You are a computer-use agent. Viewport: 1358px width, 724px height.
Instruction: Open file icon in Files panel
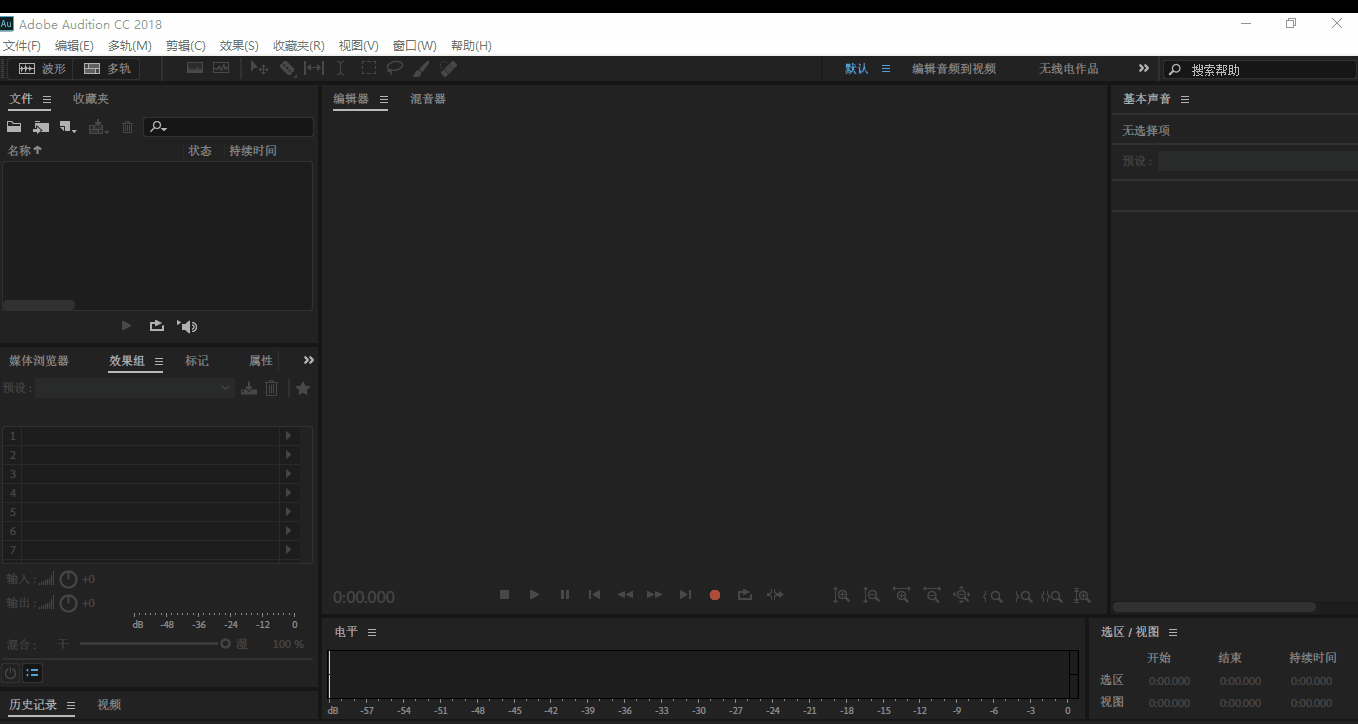point(14,127)
